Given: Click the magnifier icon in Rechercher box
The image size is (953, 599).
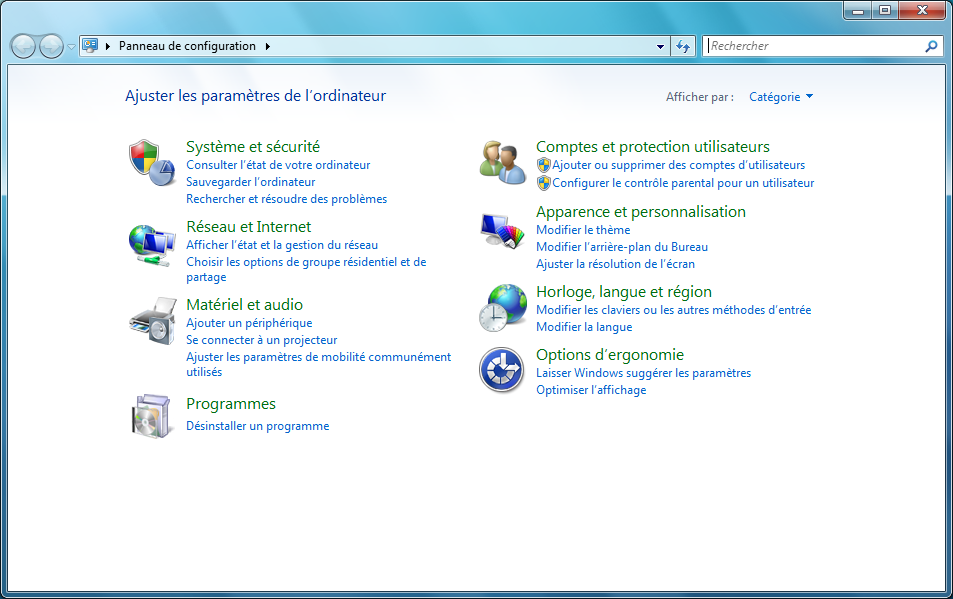Looking at the screenshot, I should 931,46.
